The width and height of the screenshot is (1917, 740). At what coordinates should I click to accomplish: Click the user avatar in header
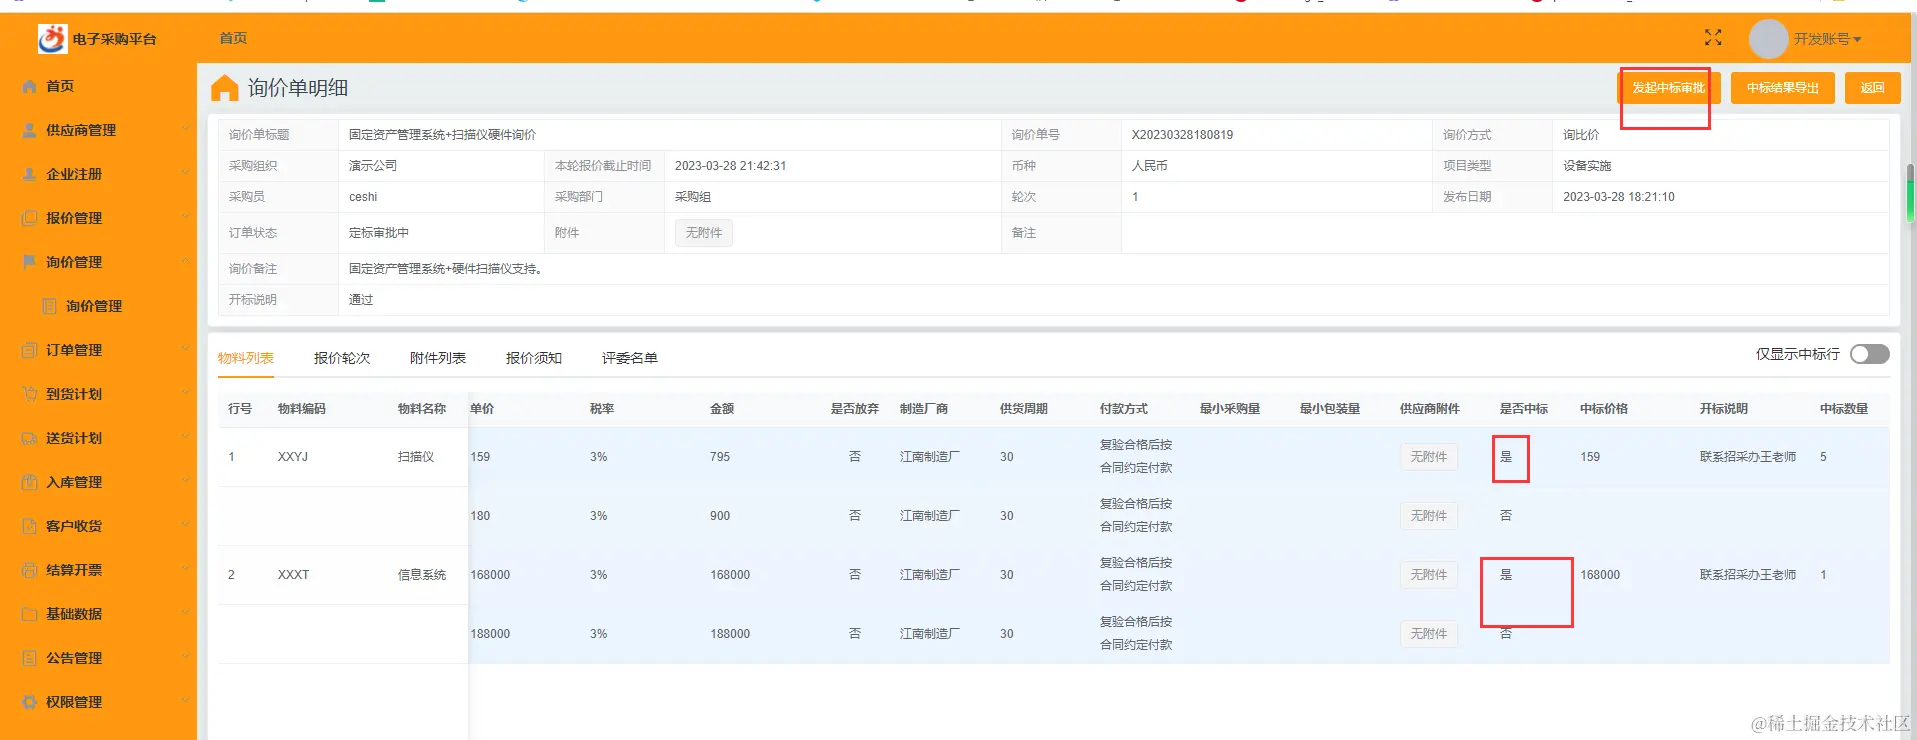tap(1768, 39)
